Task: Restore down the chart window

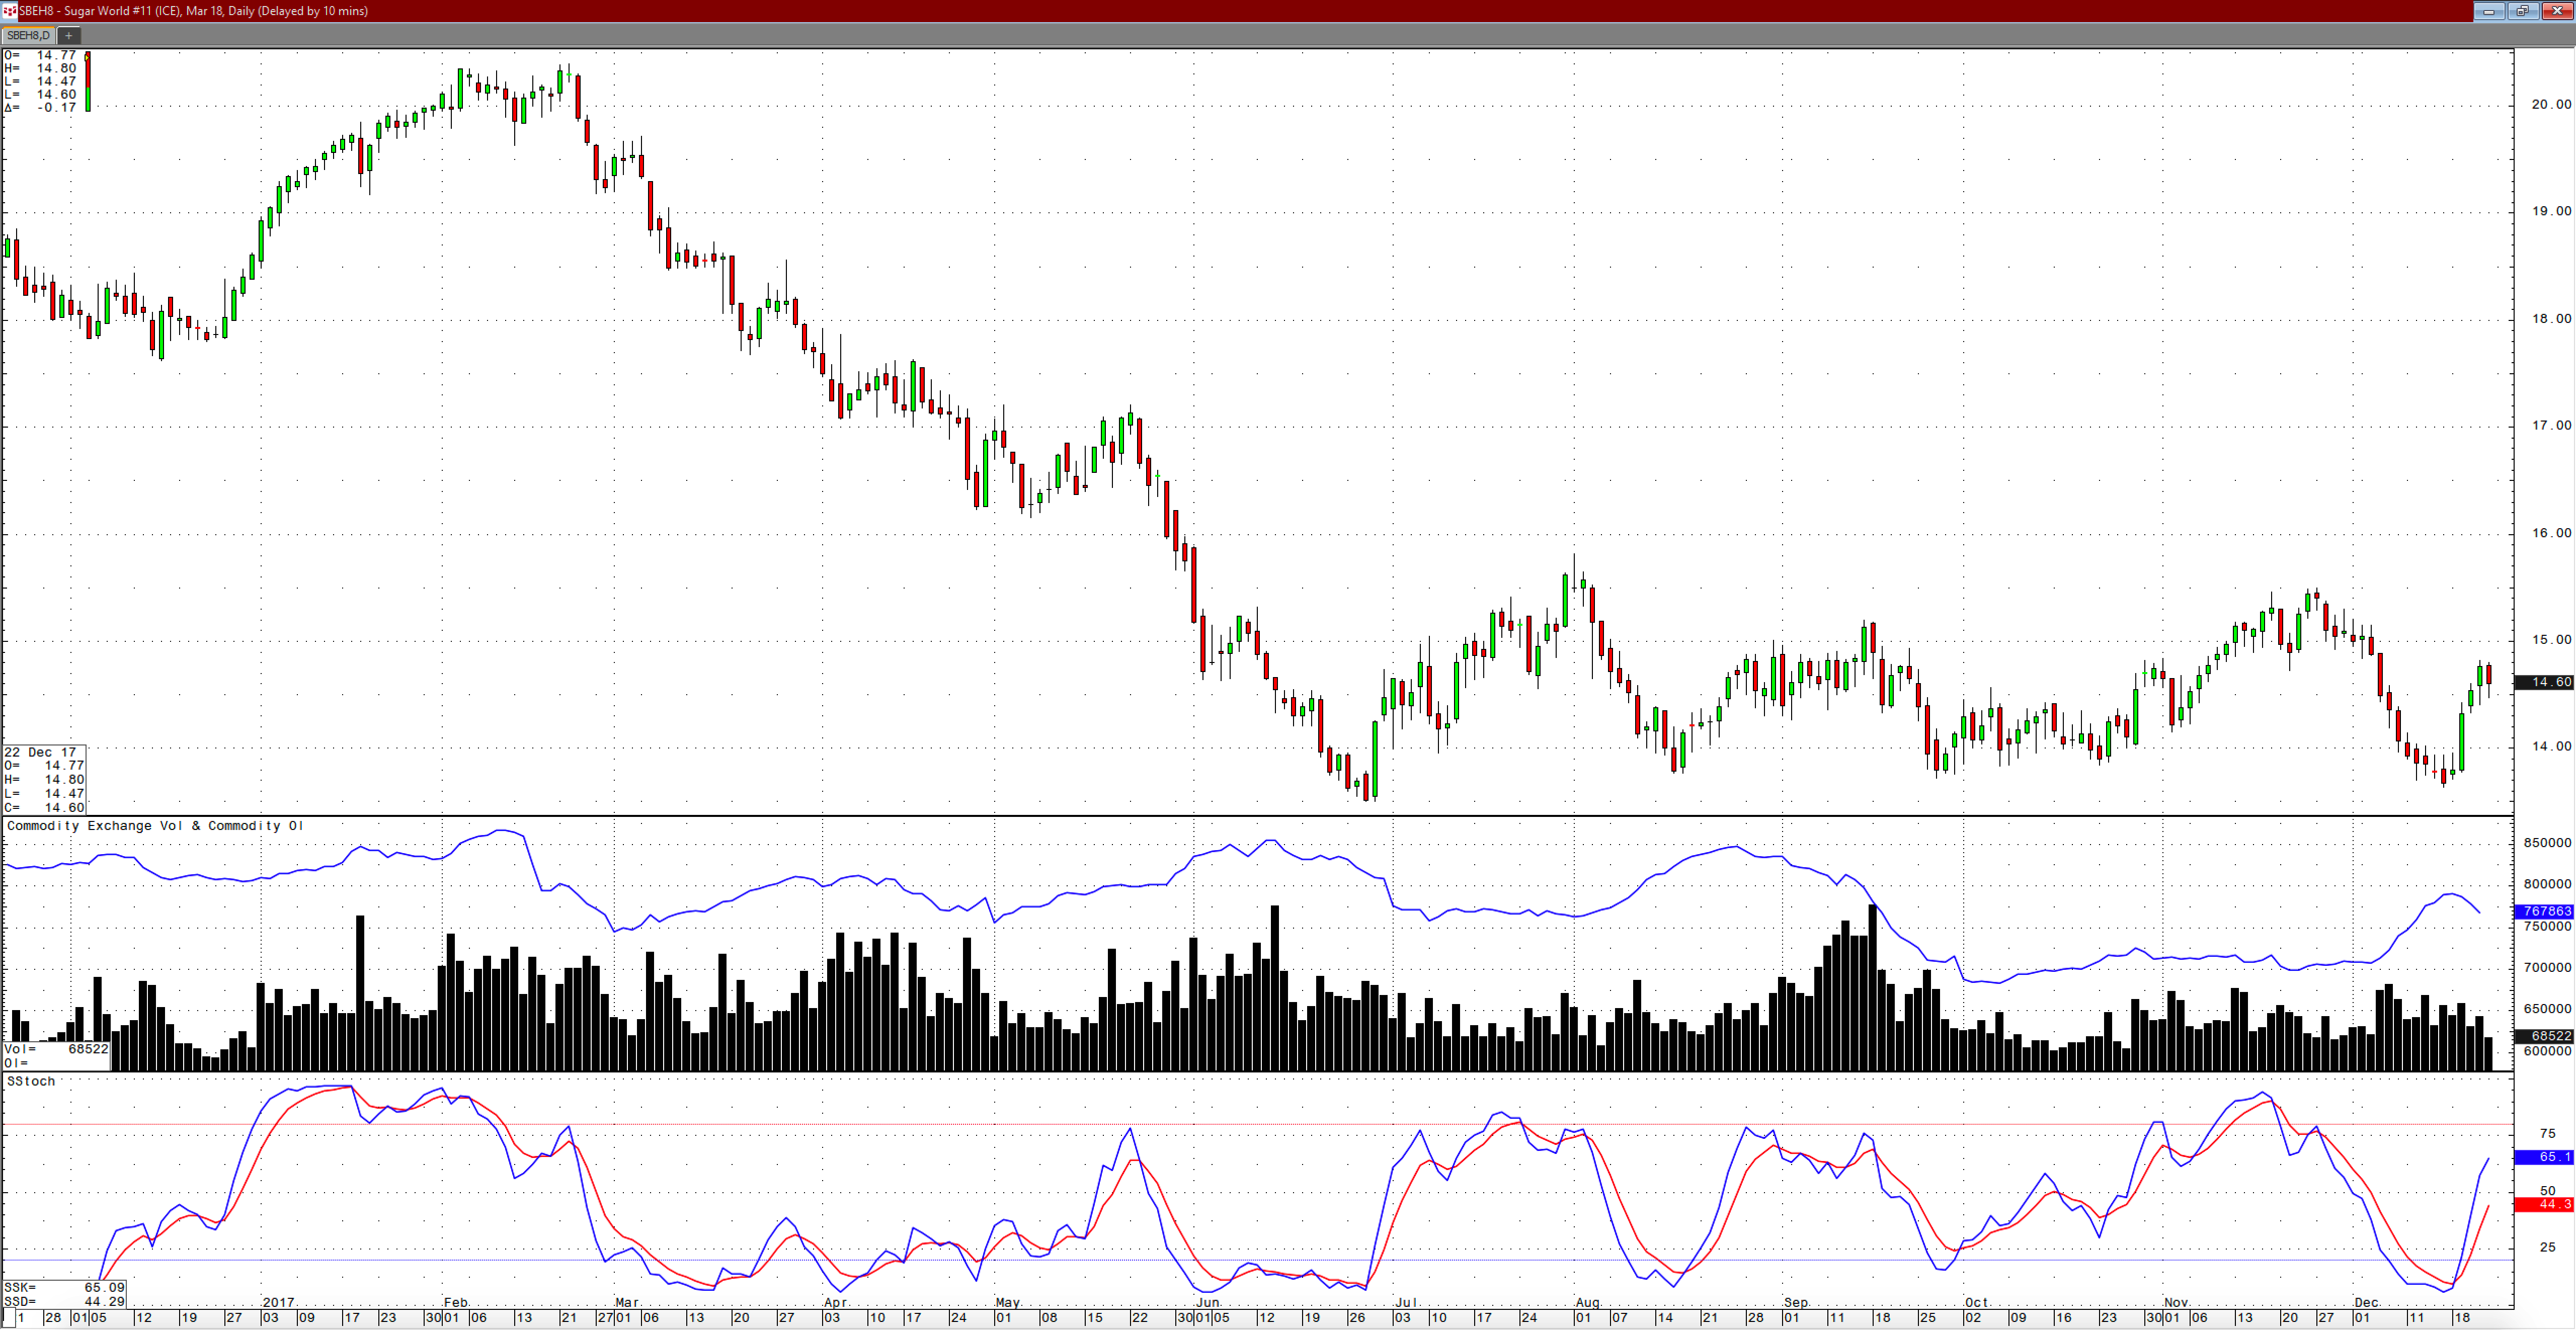Action: [2522, 11]
